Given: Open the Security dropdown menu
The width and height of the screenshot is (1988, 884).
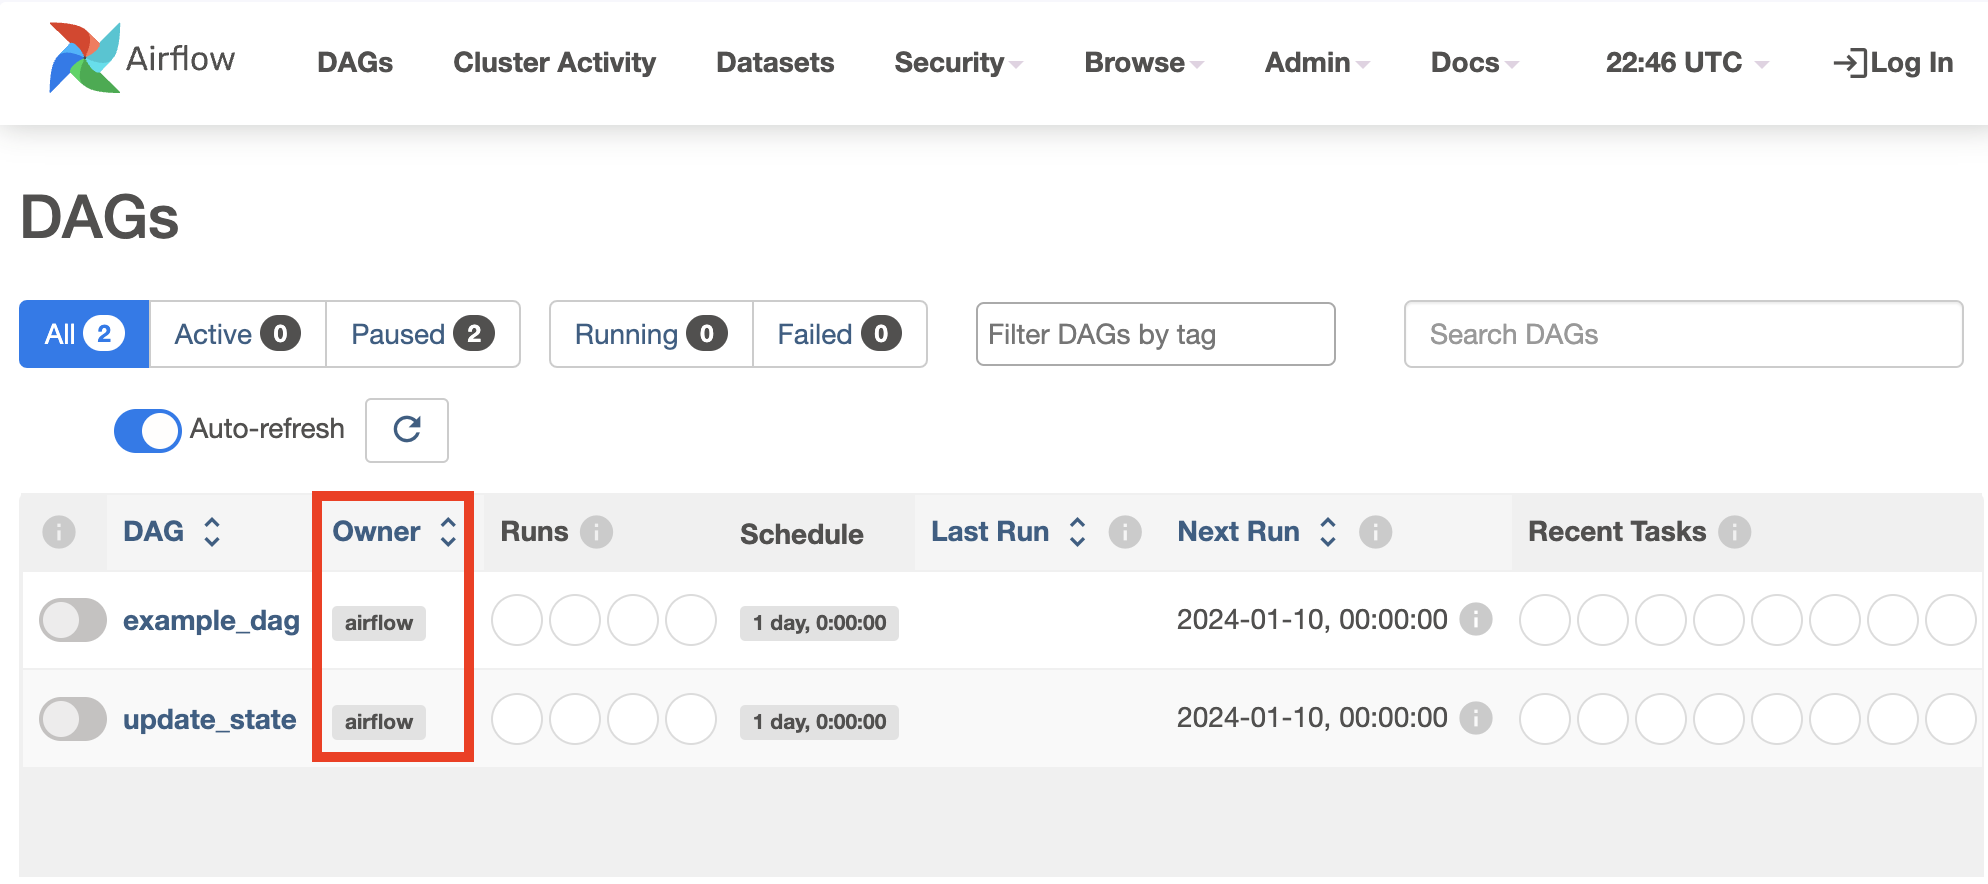Looking at the screenshot, I should pos(958,63).
